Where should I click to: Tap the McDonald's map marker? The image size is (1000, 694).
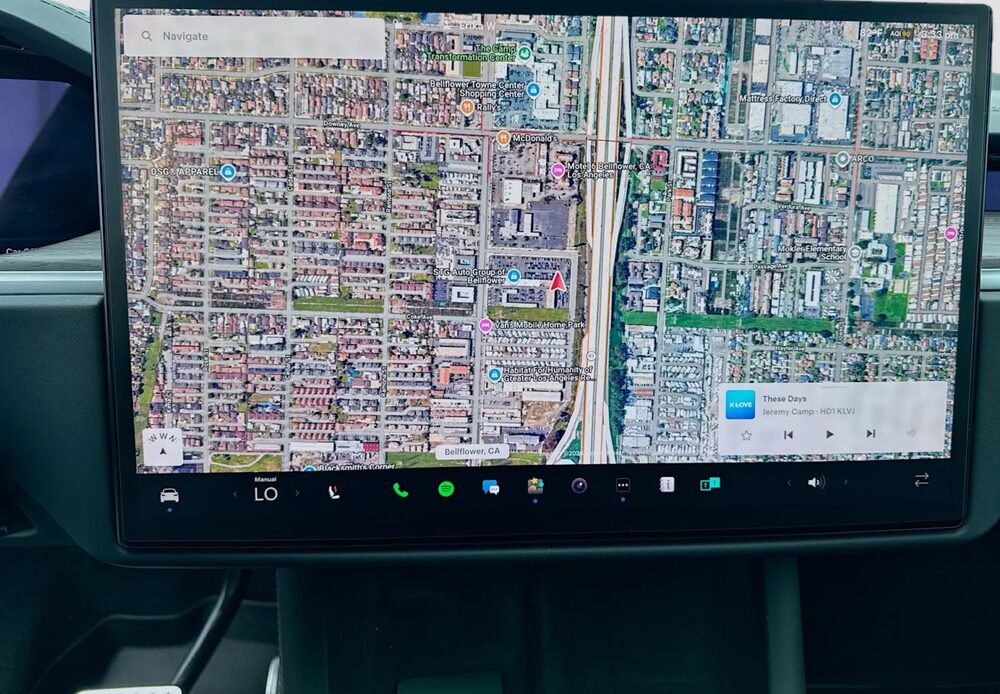(503, 138)
